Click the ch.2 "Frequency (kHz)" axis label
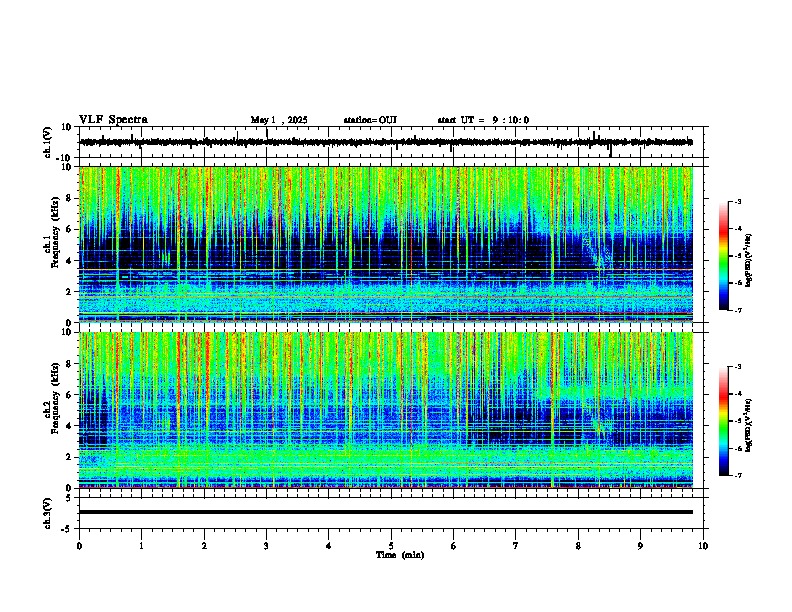This screenshot has width=792, height=612. pyautogui.click(x=55, y=398)
